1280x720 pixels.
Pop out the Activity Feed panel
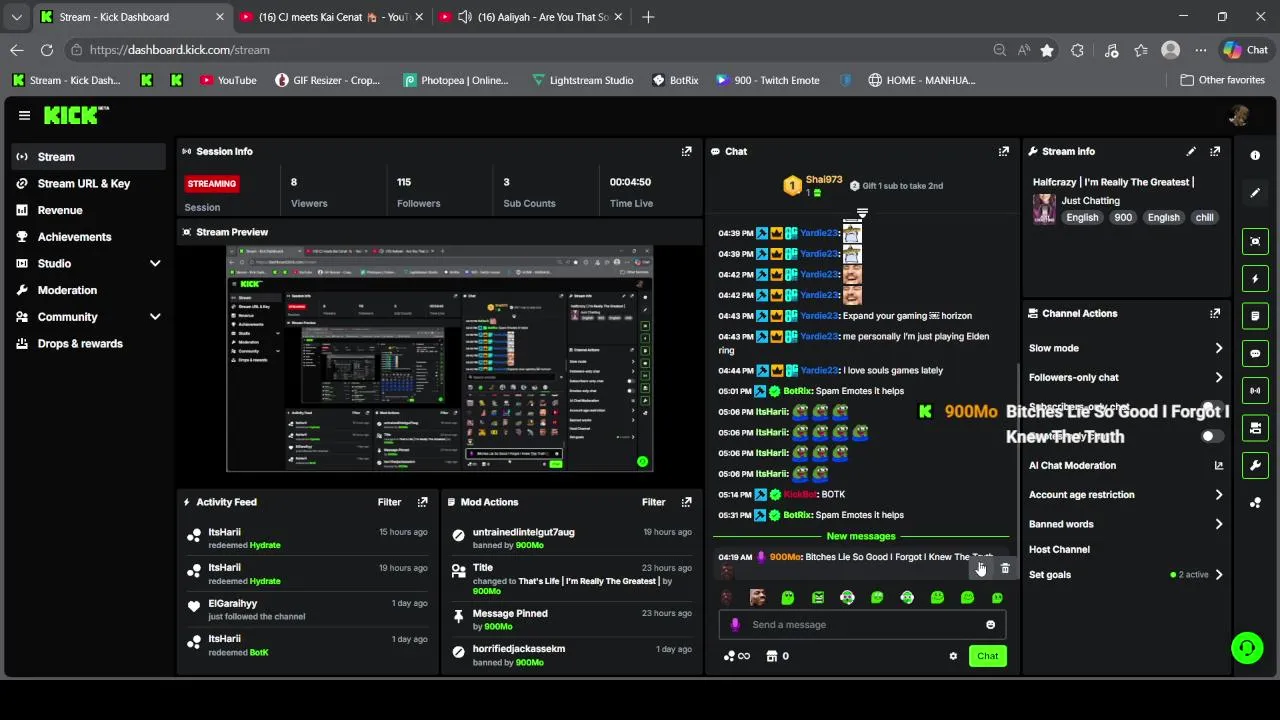click(422, 502)
